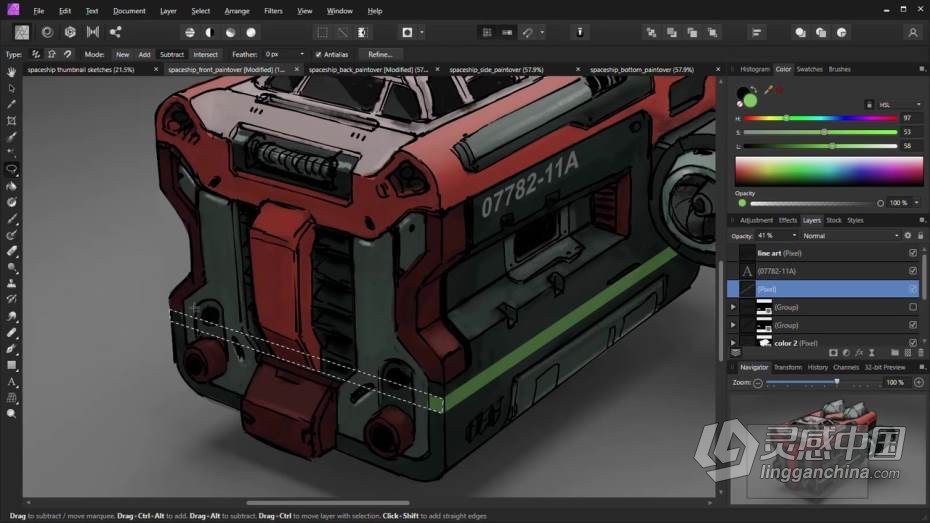This screenshot has height=523, width=930.
Task: Open spaceship_back_paintover document tab
Action: point(368,69)
